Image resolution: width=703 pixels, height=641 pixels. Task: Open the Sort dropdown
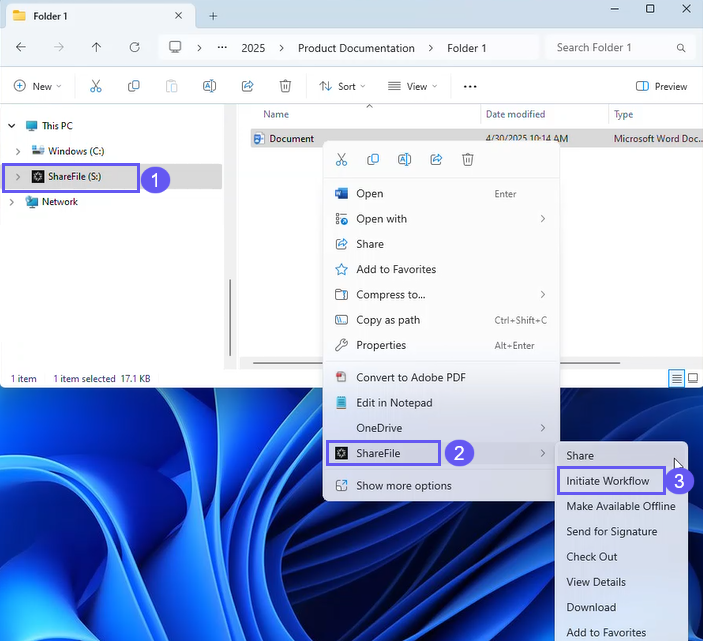[x=342, y=86]
